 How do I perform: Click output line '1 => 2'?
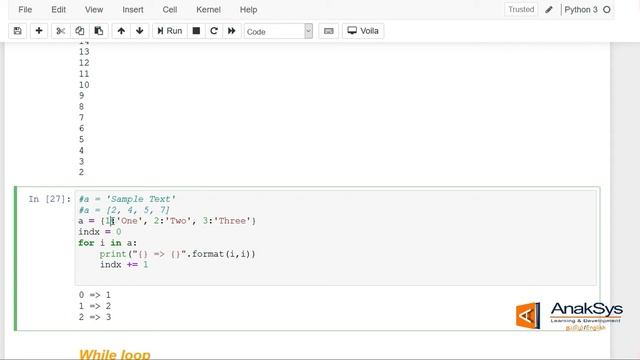point(95,306)
